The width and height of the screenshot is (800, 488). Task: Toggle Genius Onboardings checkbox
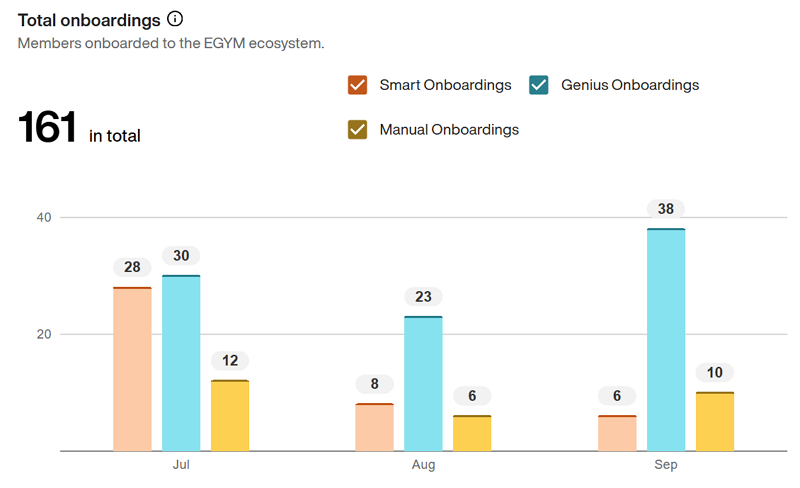pos(539,85)
